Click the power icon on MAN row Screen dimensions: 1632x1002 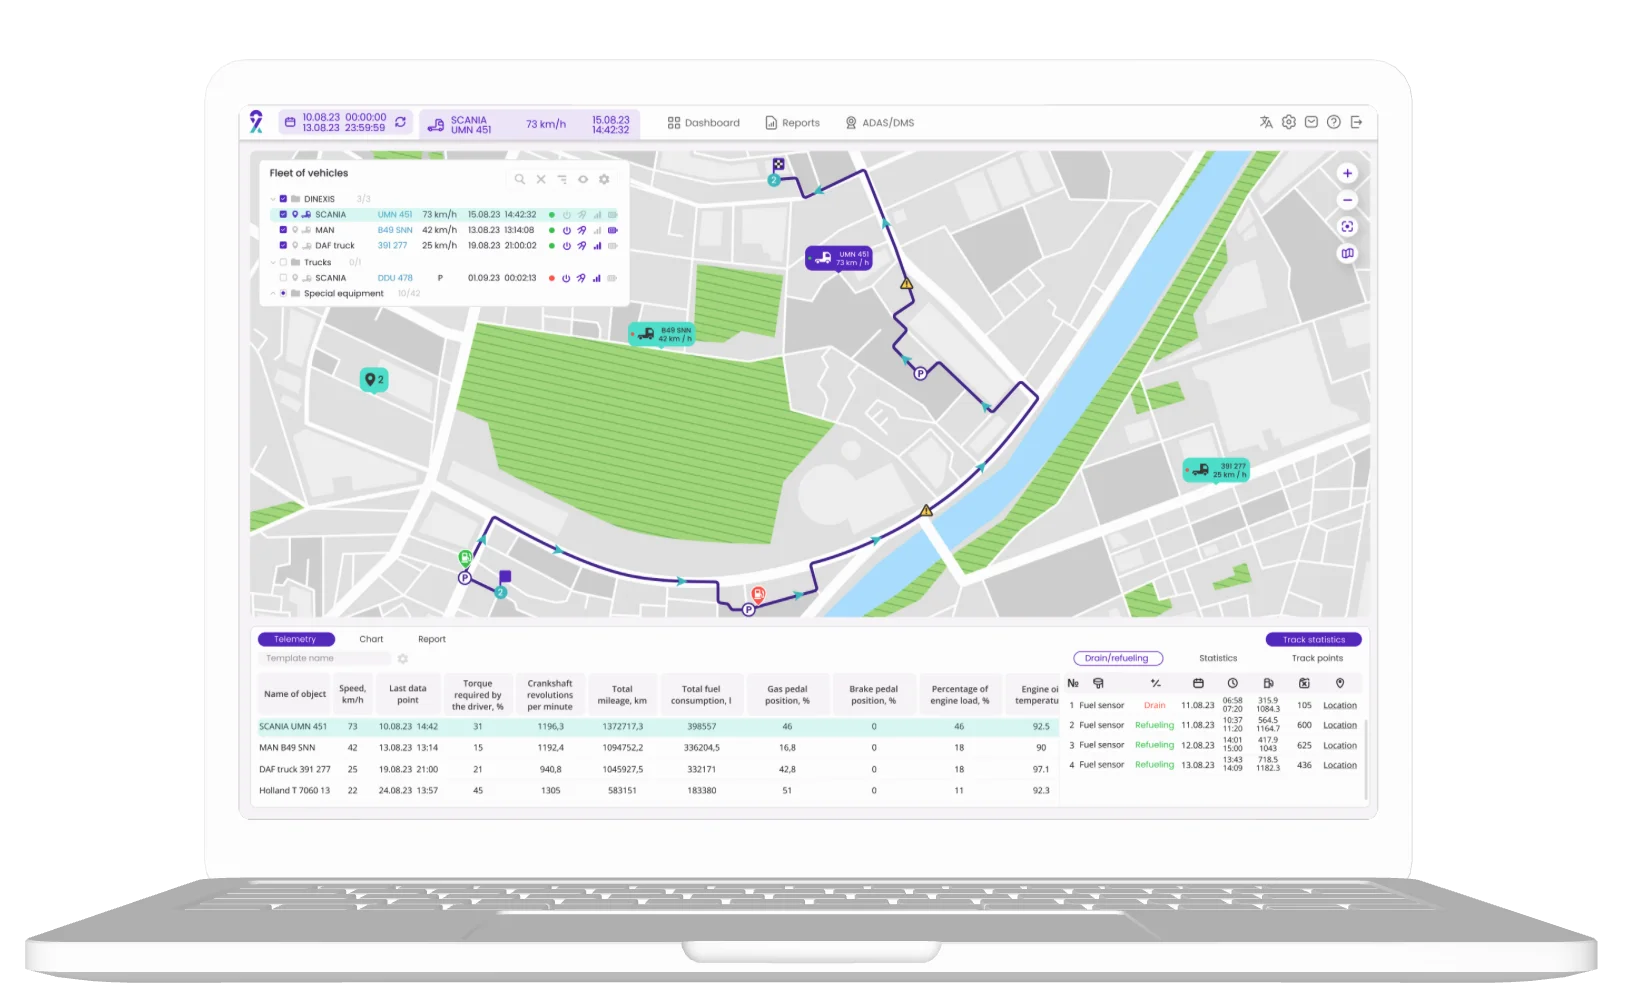tap(566, 230)
